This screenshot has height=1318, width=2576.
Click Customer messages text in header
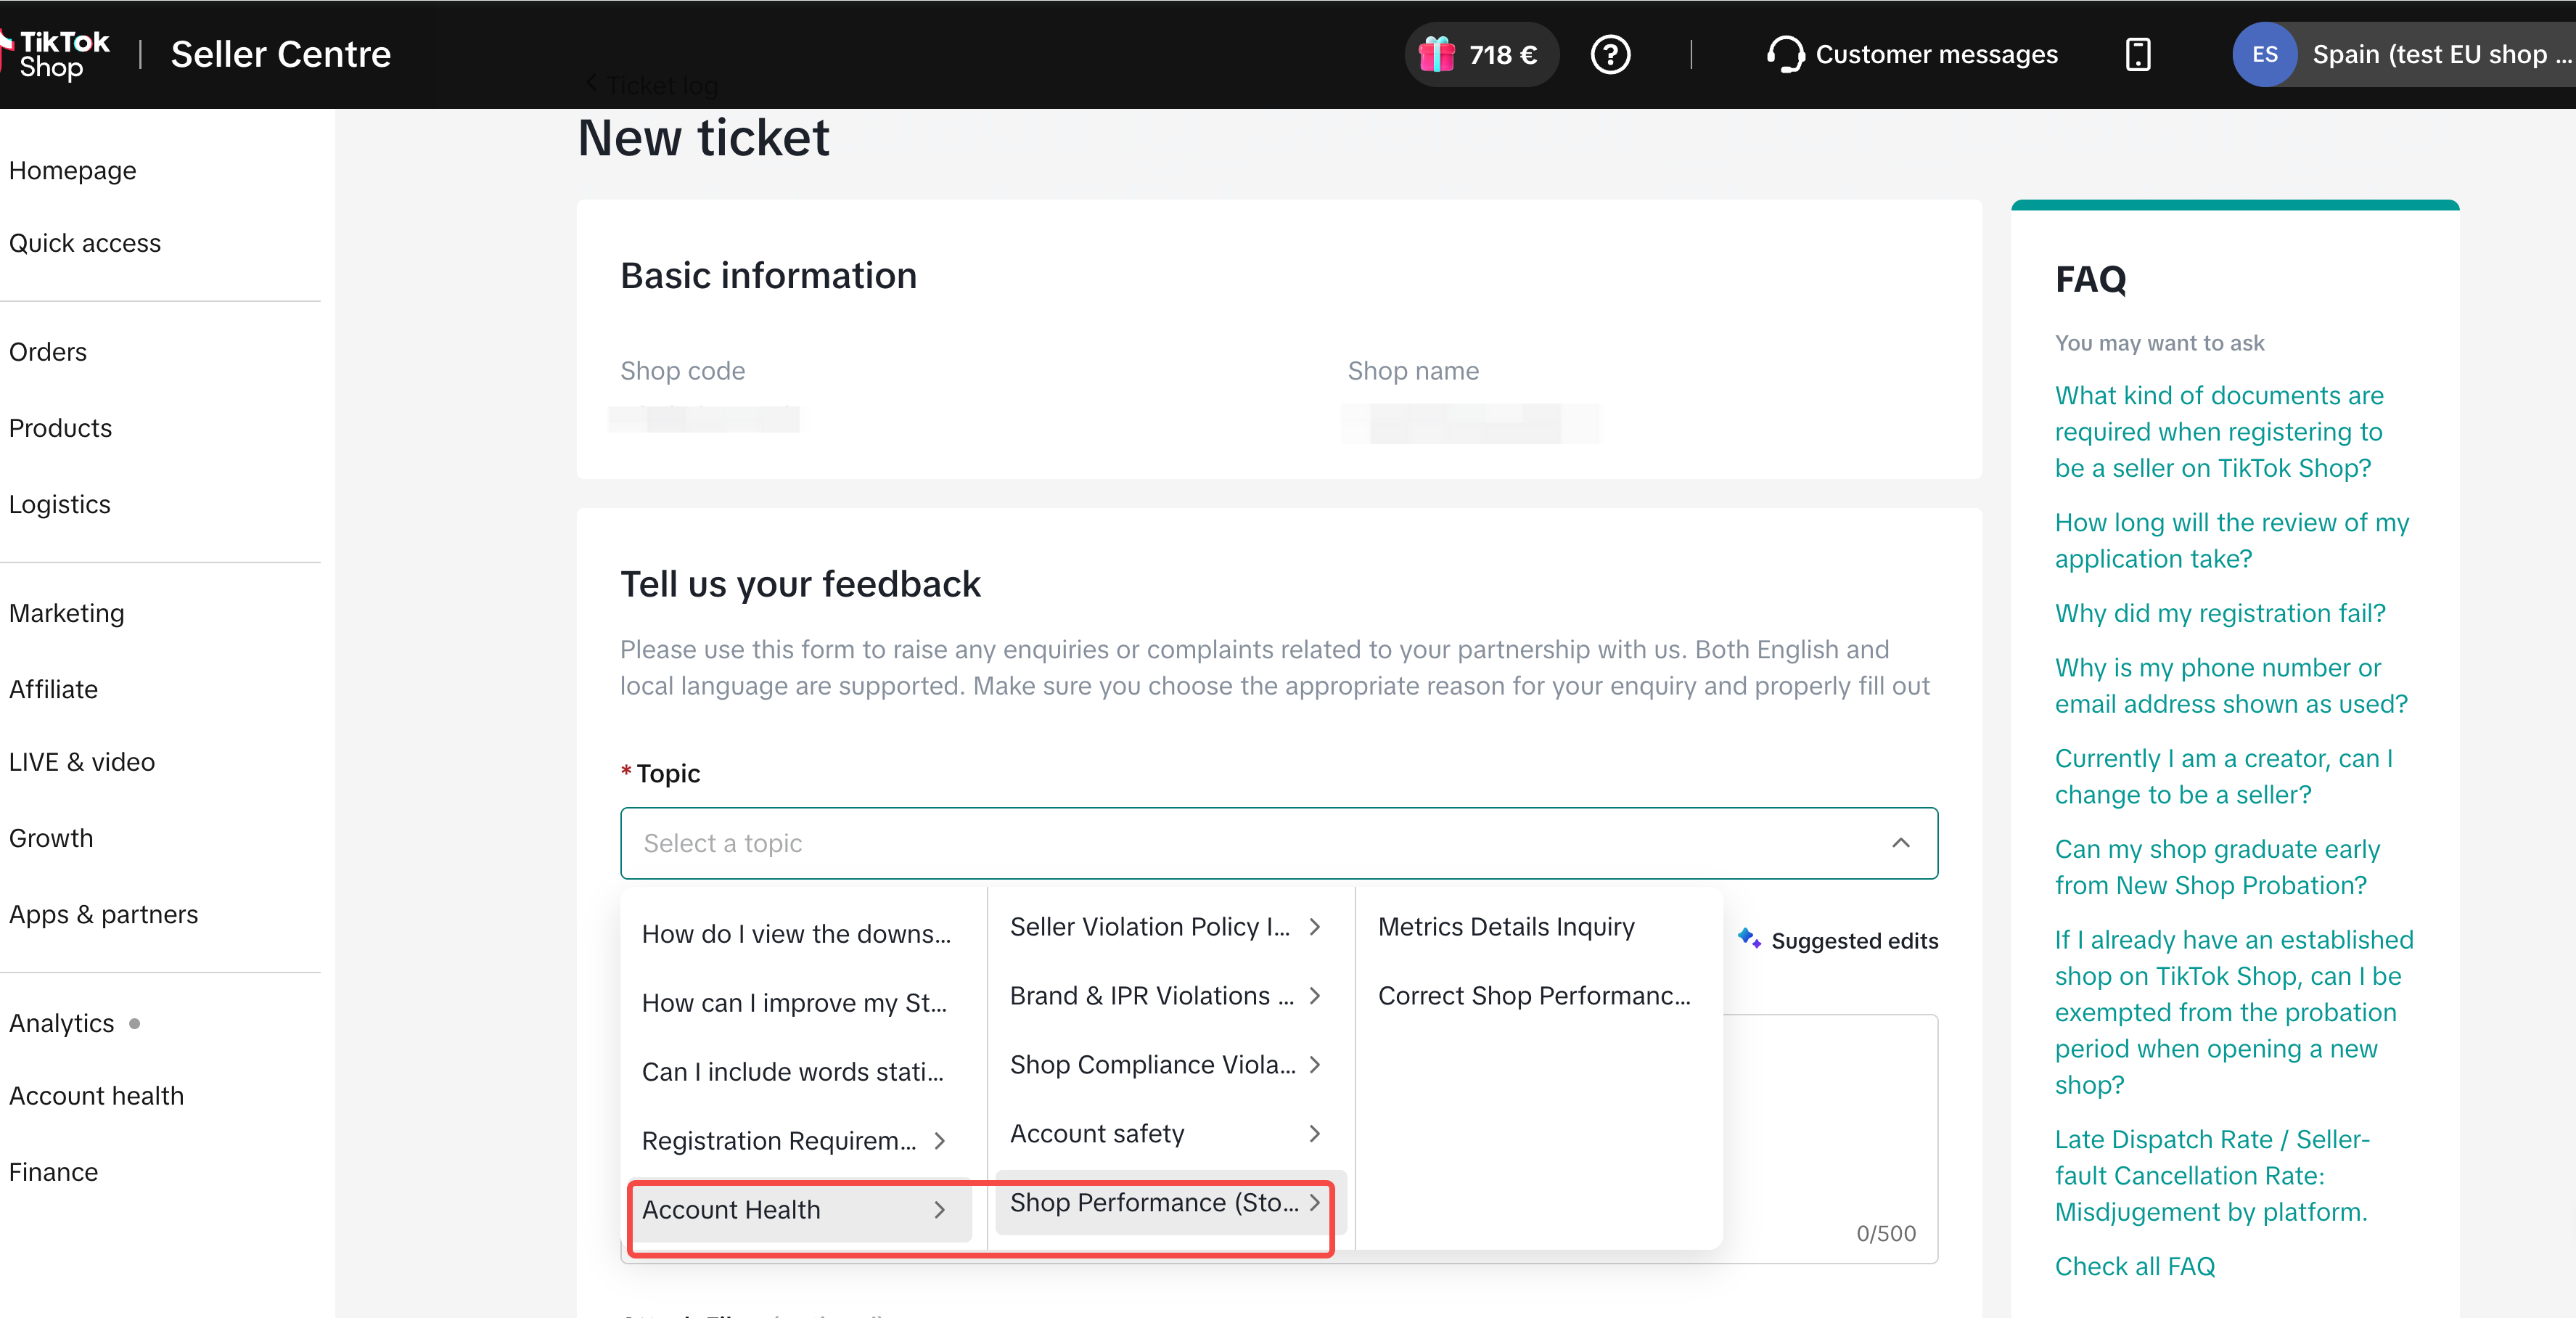click(x=1936, y=54)
